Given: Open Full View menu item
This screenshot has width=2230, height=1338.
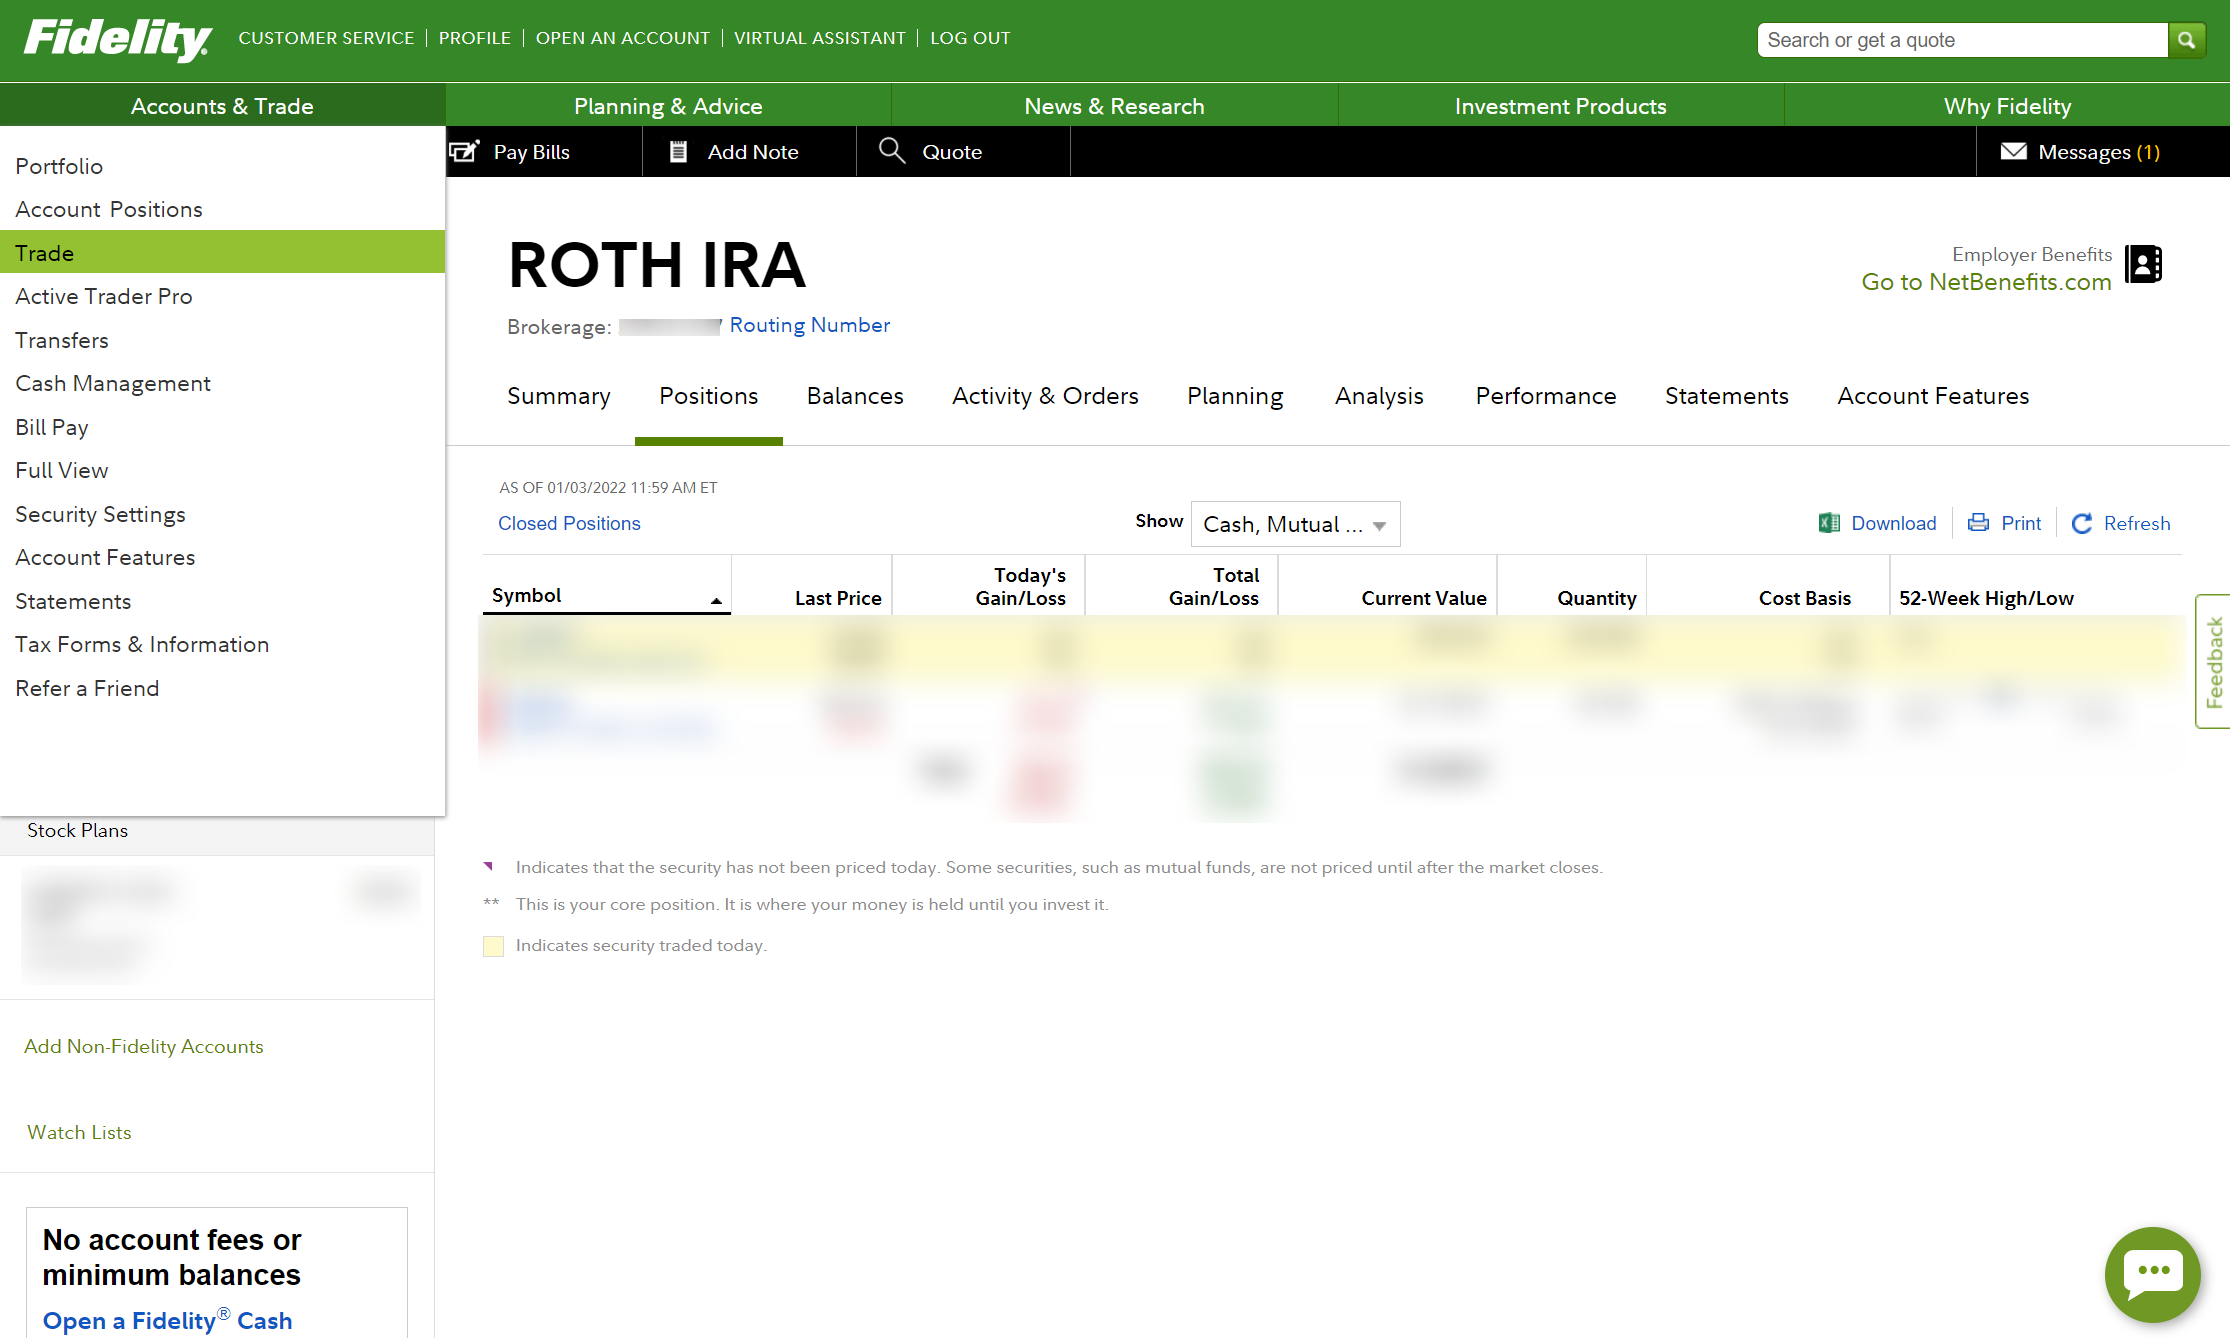Looking at the screenshot, I should coord(222,470).
